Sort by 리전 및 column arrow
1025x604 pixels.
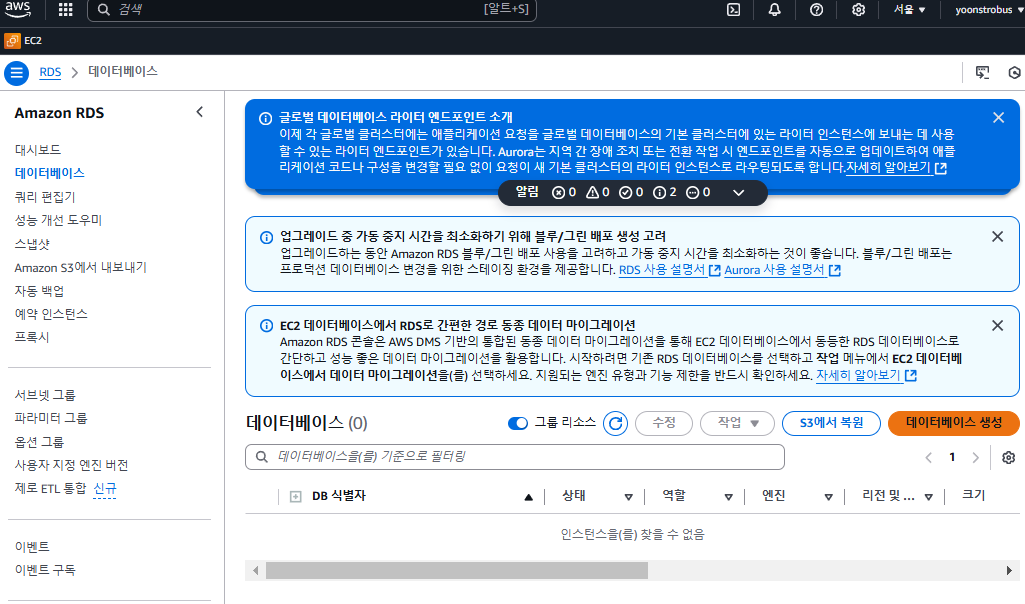(928, 497)
